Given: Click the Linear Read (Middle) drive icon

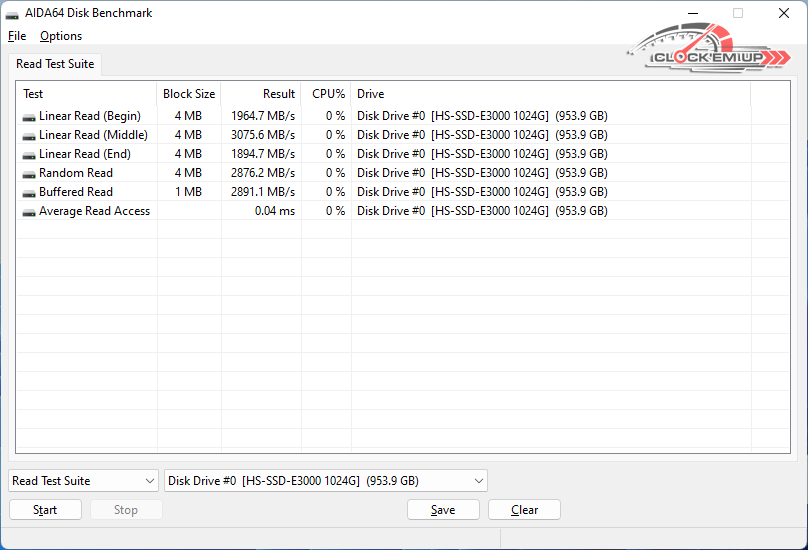Looking at the screenshot, I should click(x=29, y=135).
